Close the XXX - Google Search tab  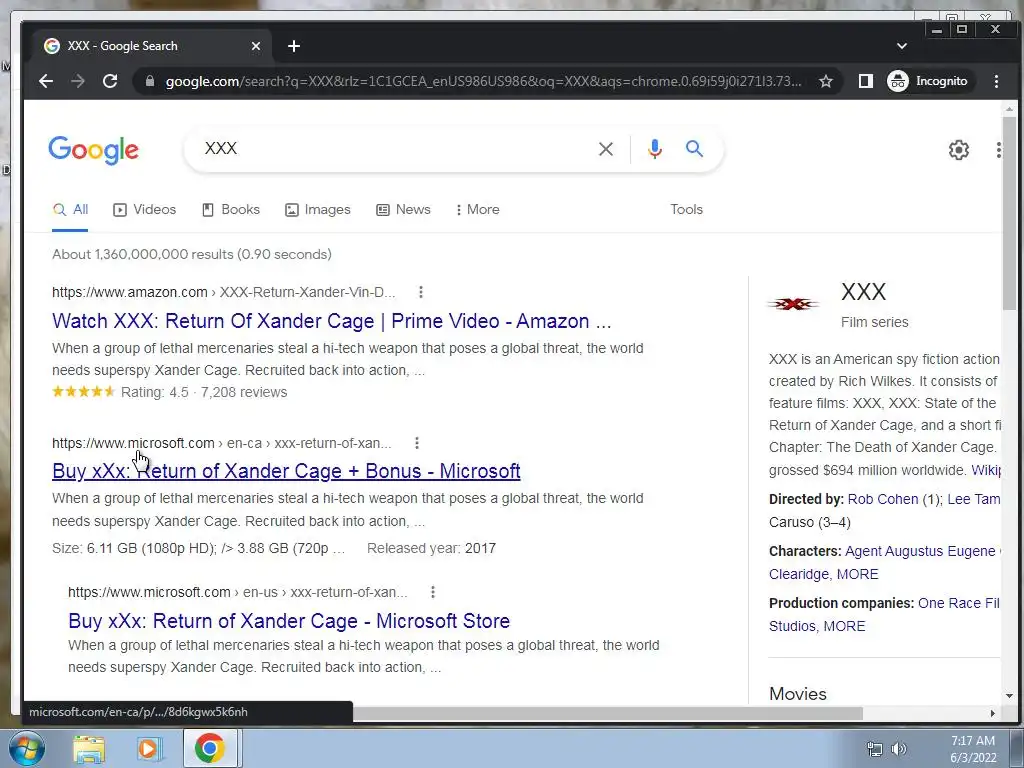[256, 46]
